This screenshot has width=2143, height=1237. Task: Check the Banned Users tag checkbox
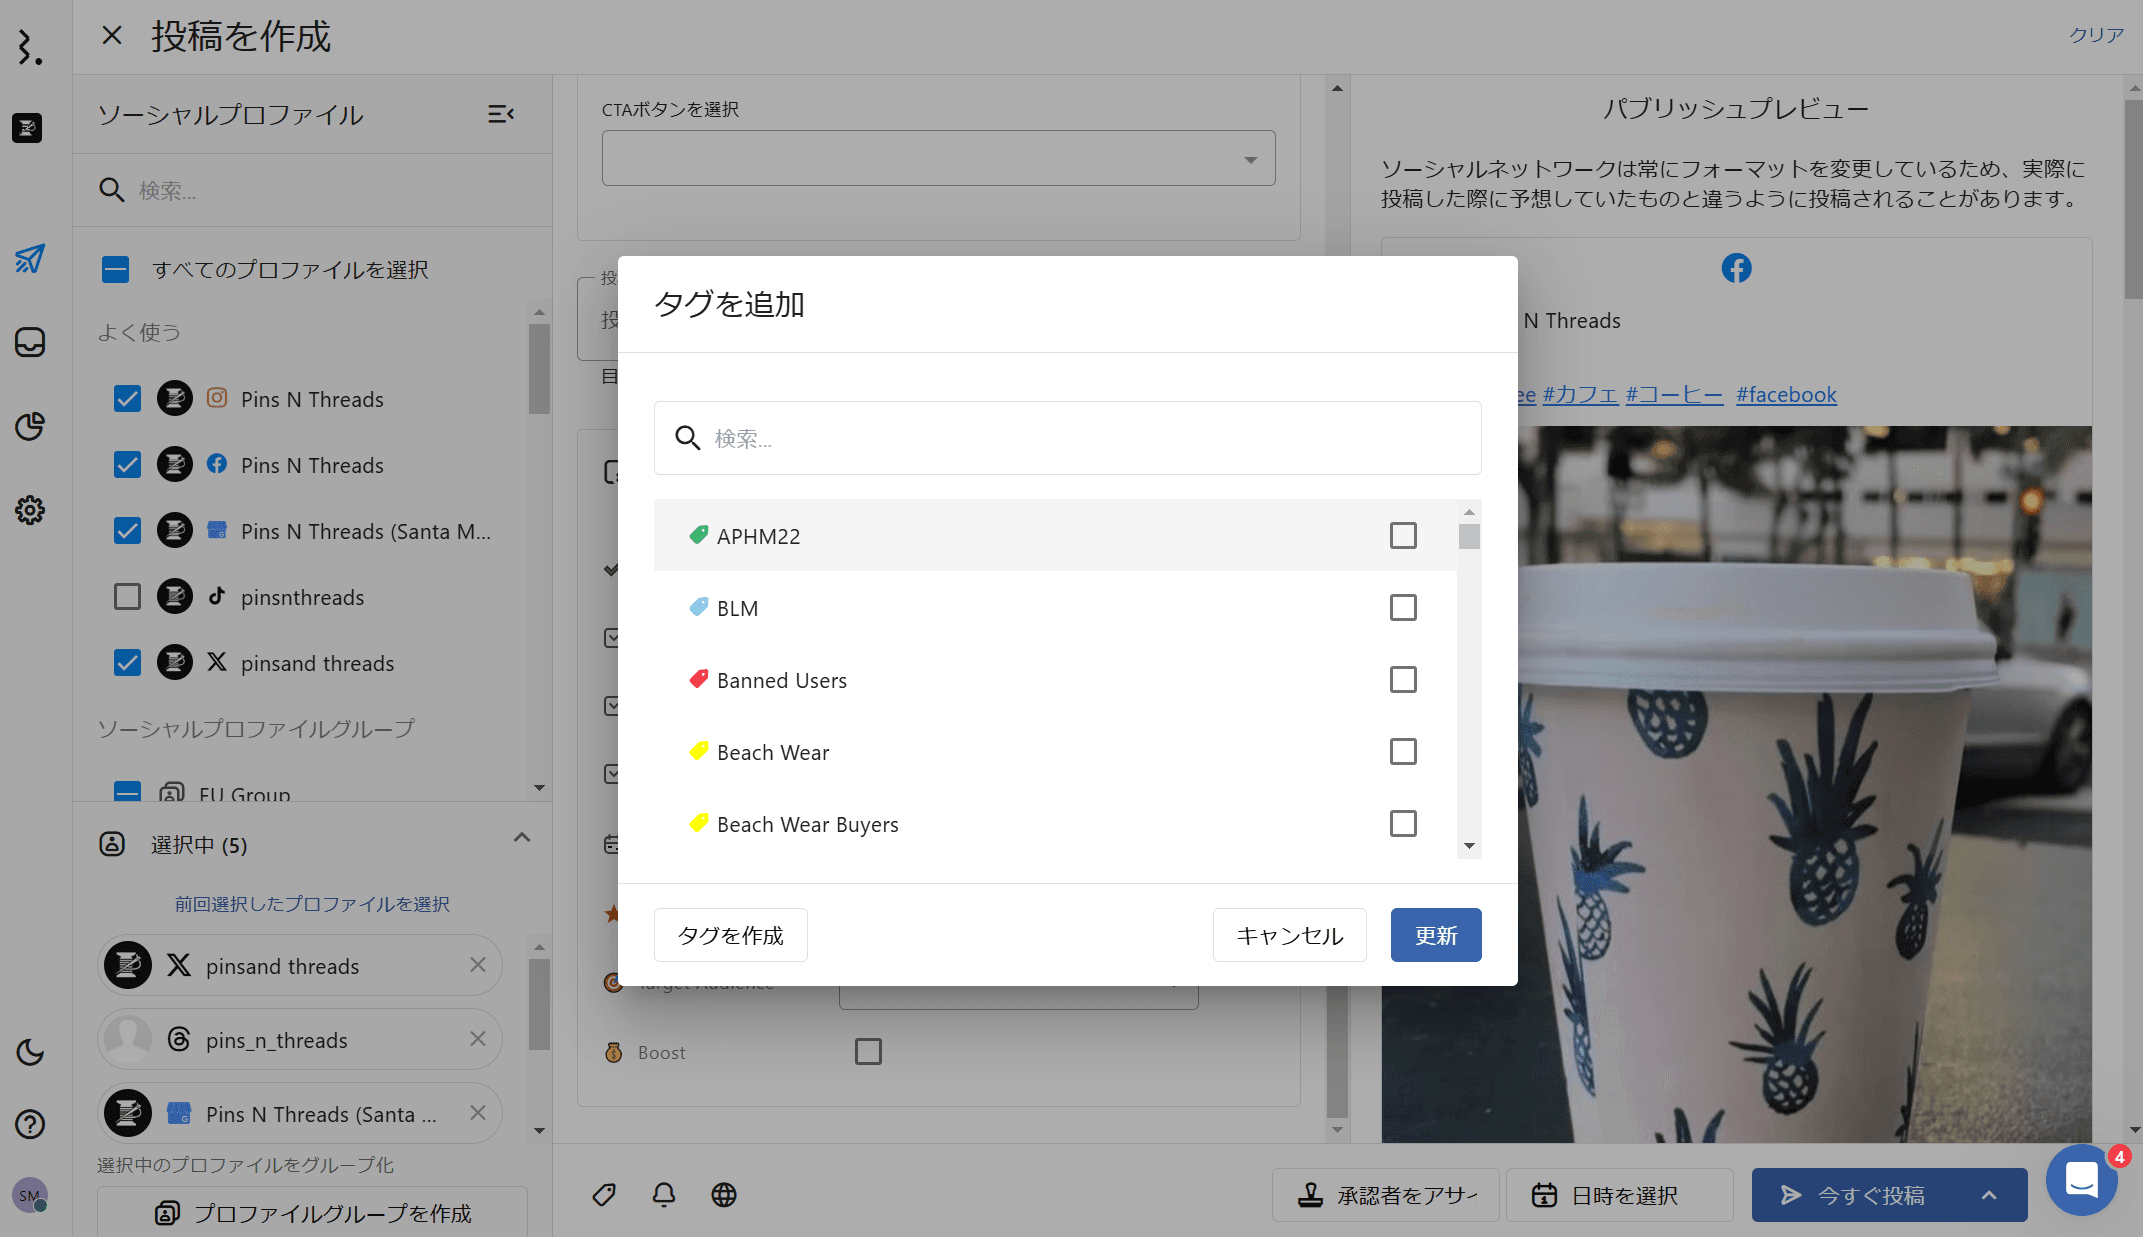click(x=1403, y=680)
